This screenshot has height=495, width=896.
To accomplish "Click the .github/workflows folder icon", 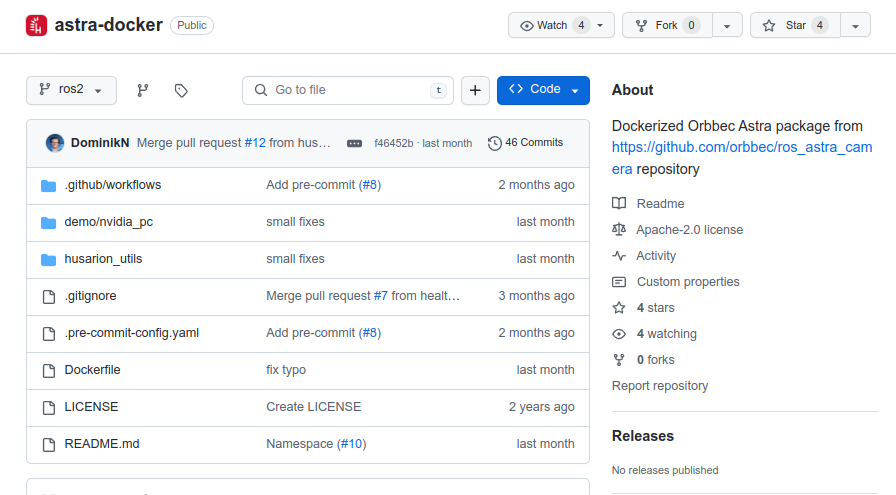I will coord(49,186).
